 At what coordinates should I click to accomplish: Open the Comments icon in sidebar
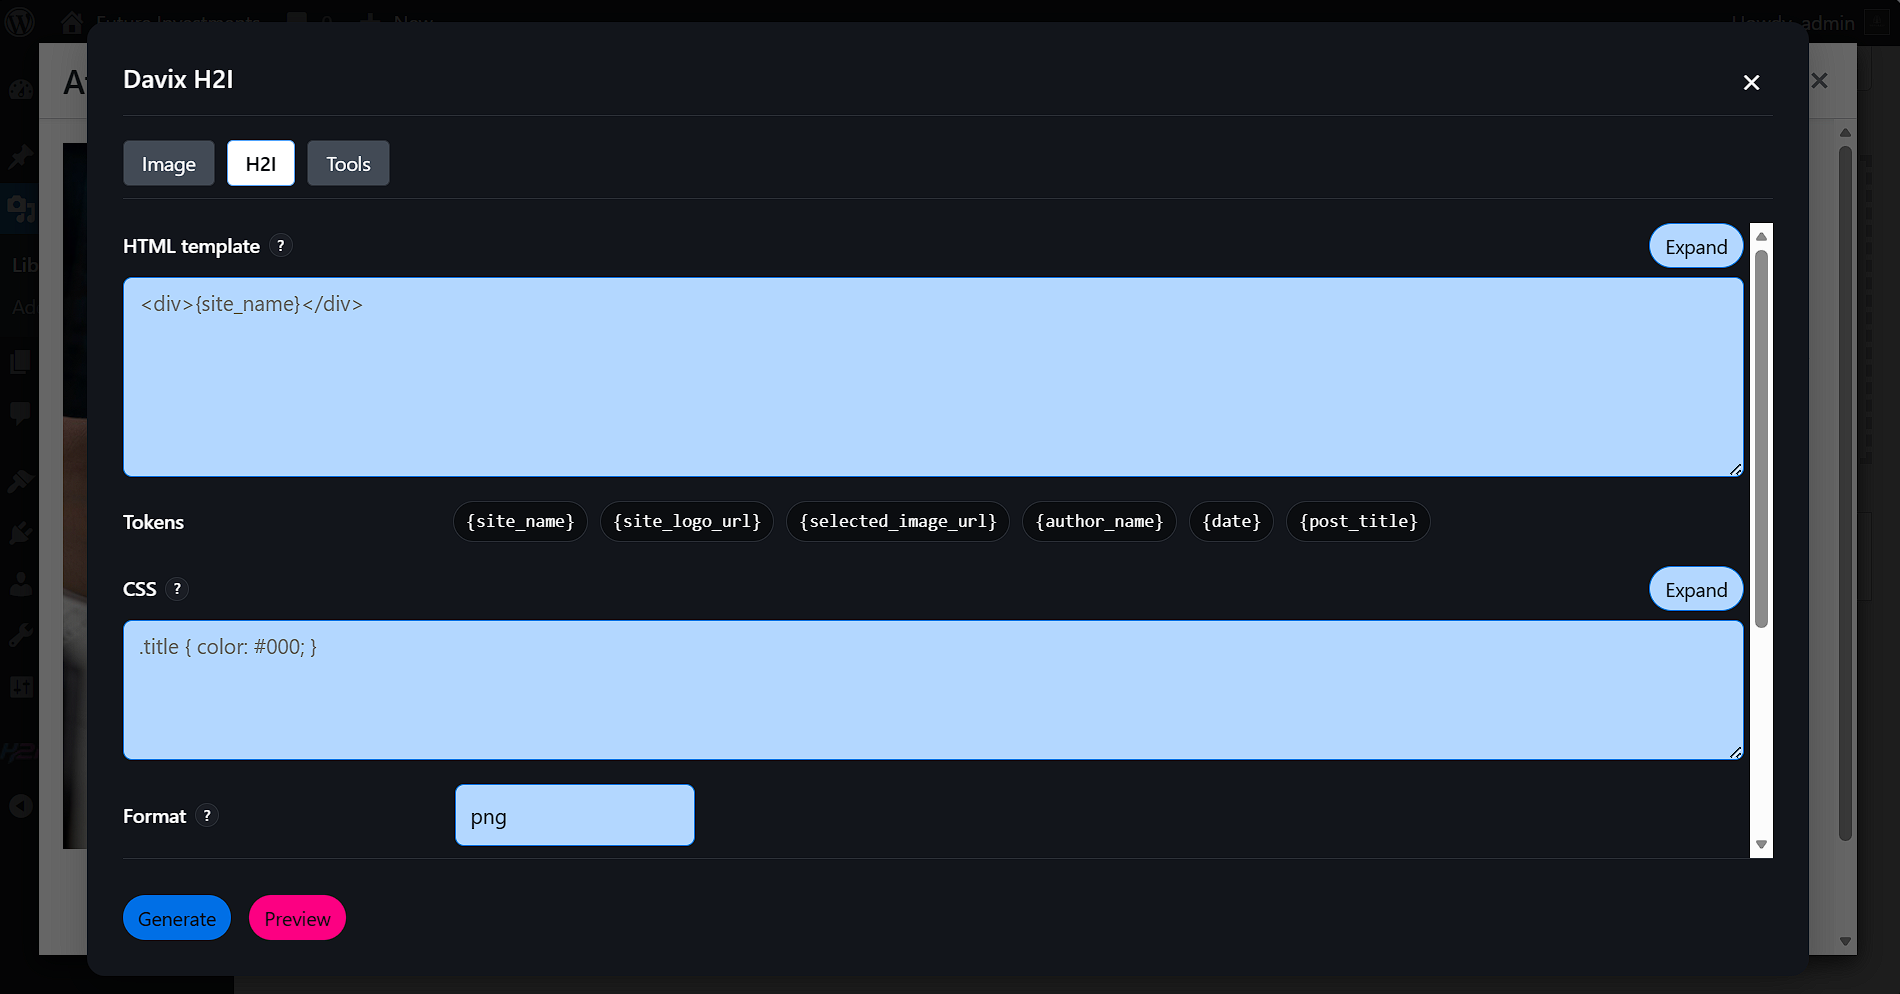coord(20,414)
